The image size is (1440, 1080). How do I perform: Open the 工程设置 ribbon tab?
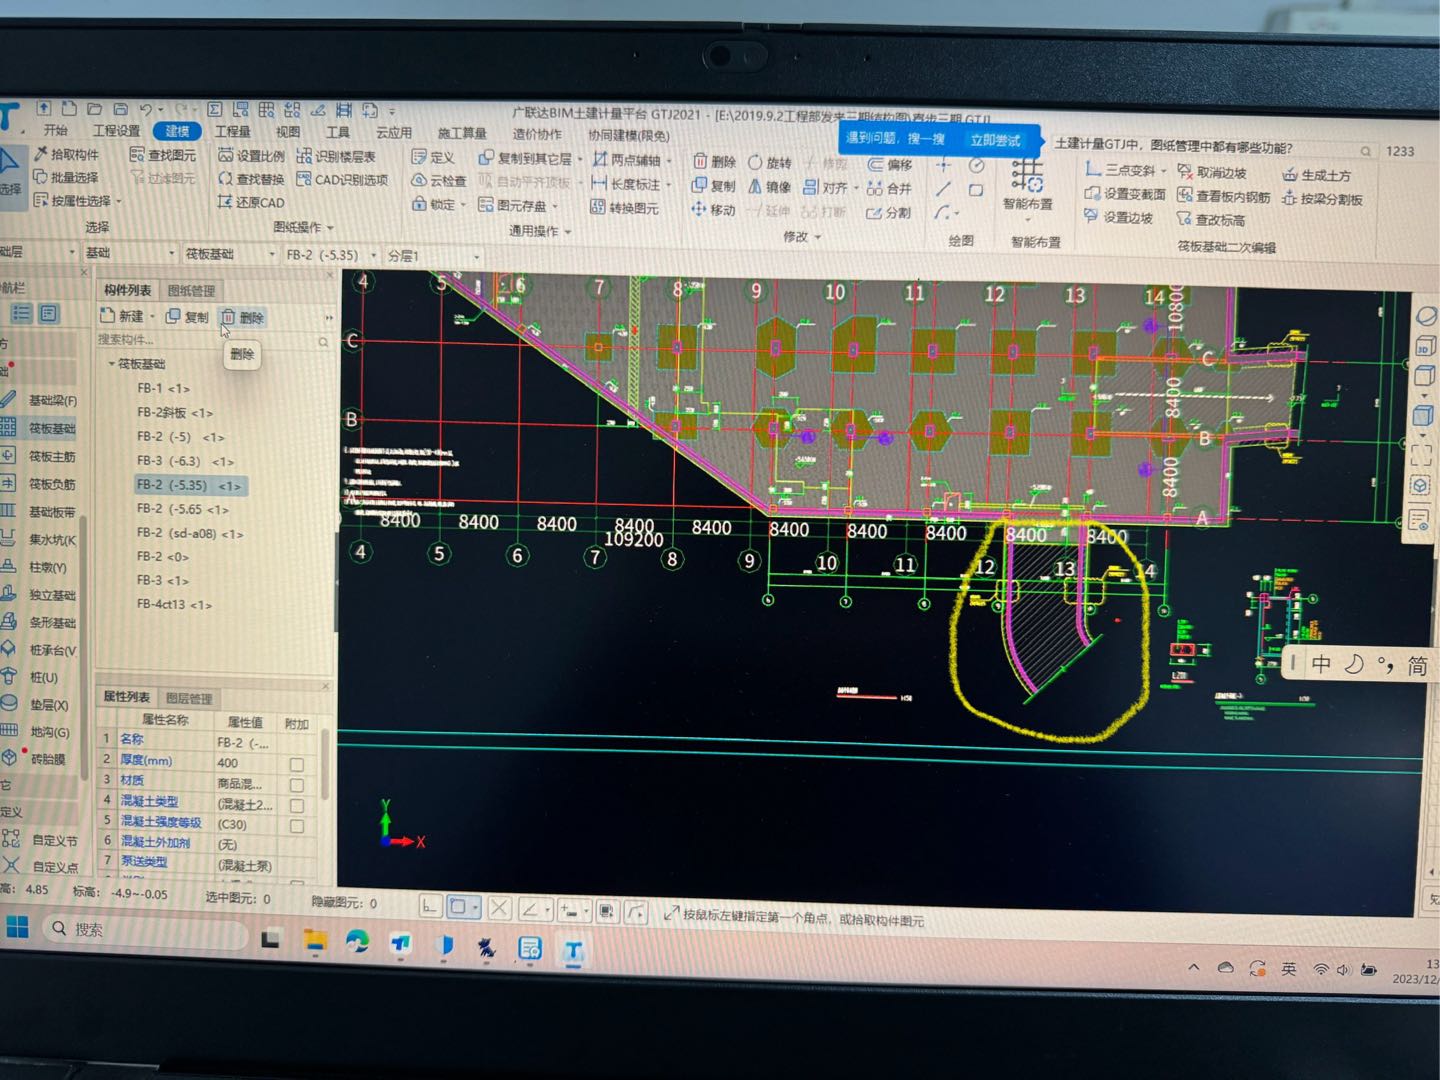(x=117, y=130)
